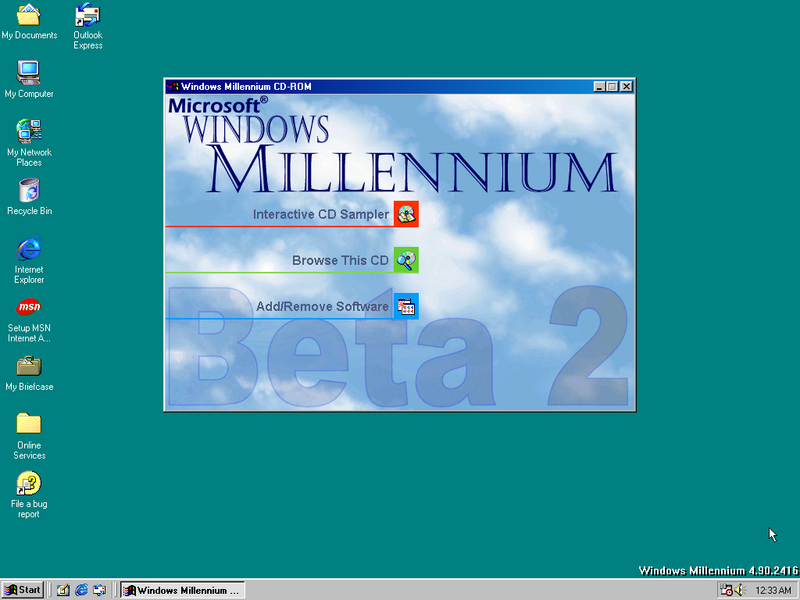This screenshot has height=600, width=800.
Task: Click the system clock in the tray
Action: tap(773, 590)
